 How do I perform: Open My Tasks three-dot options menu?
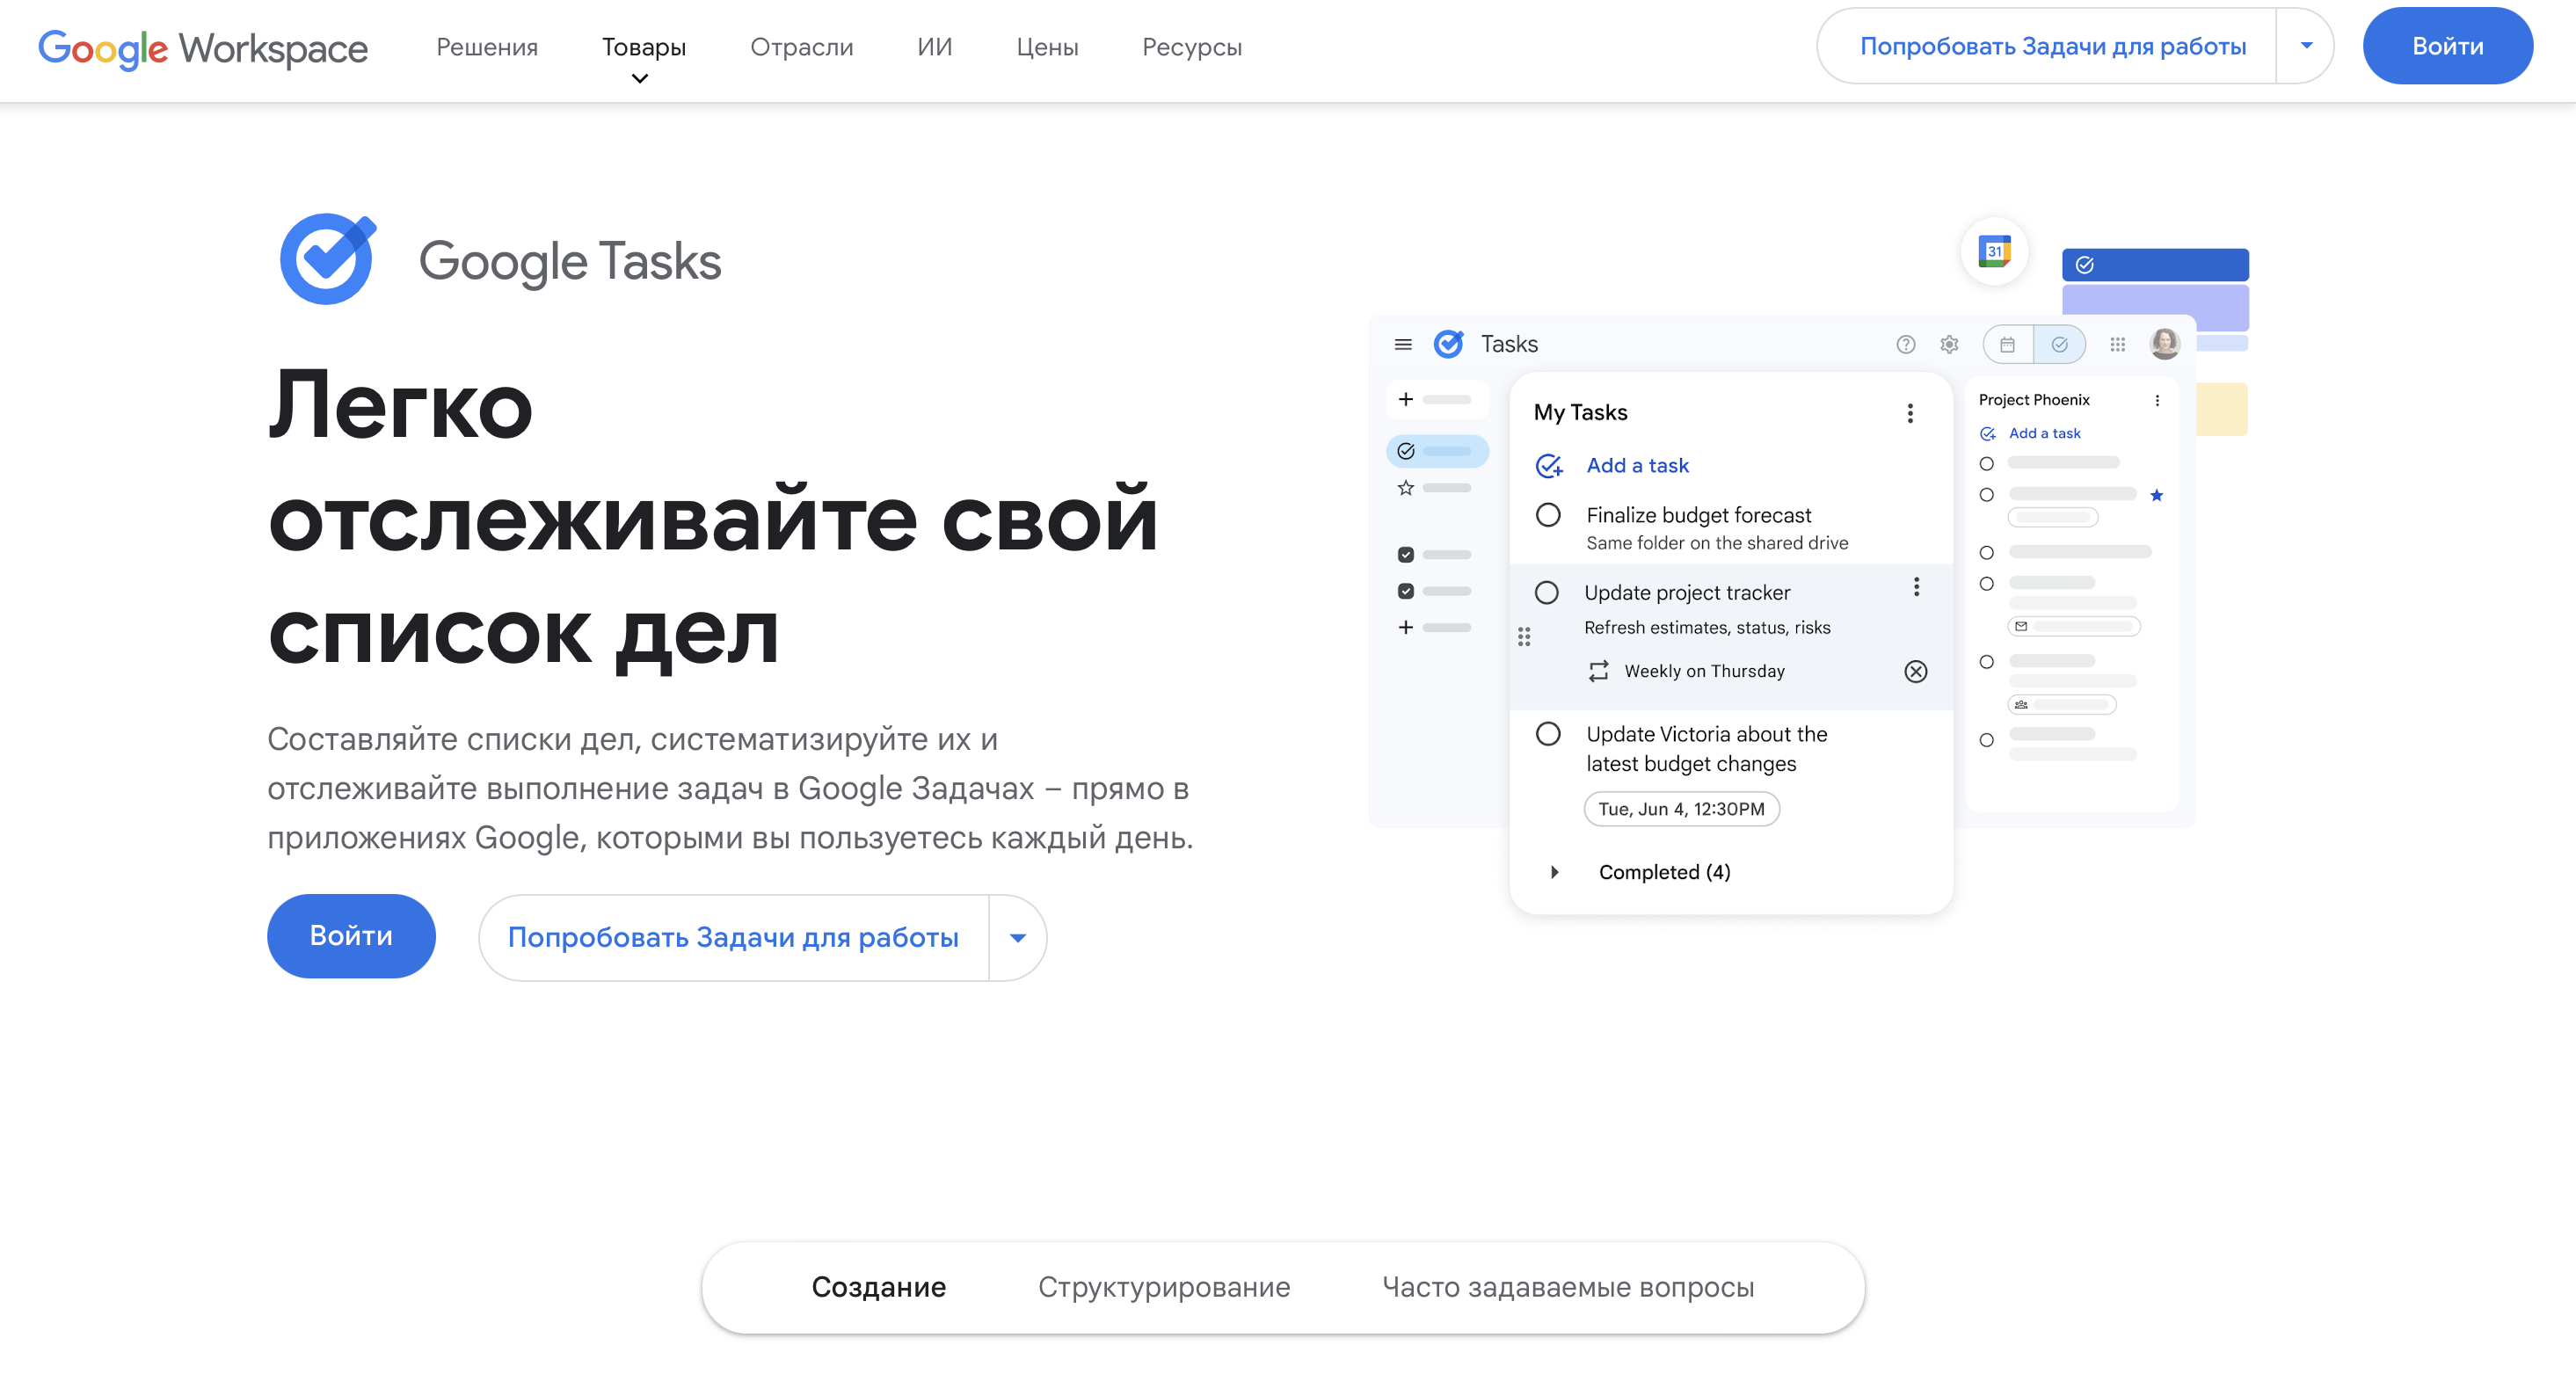click(1910, 413)
